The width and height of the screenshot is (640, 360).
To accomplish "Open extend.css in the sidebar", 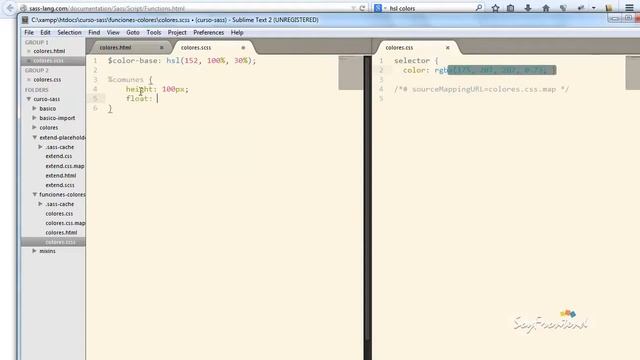I will pyautogui.click(x=59, y=156).
